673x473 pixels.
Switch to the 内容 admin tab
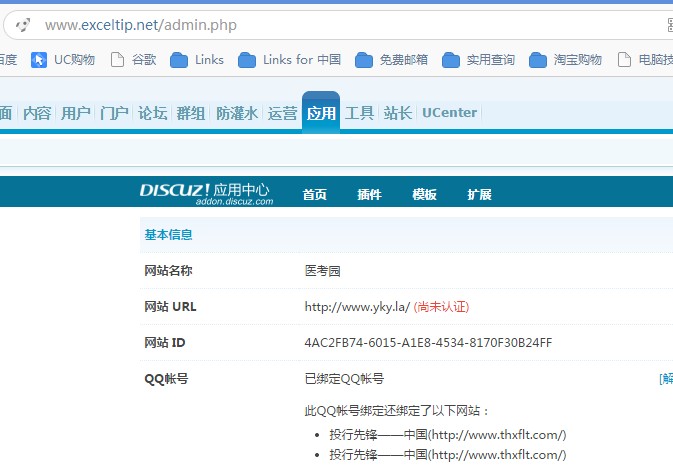coord(37,113)
